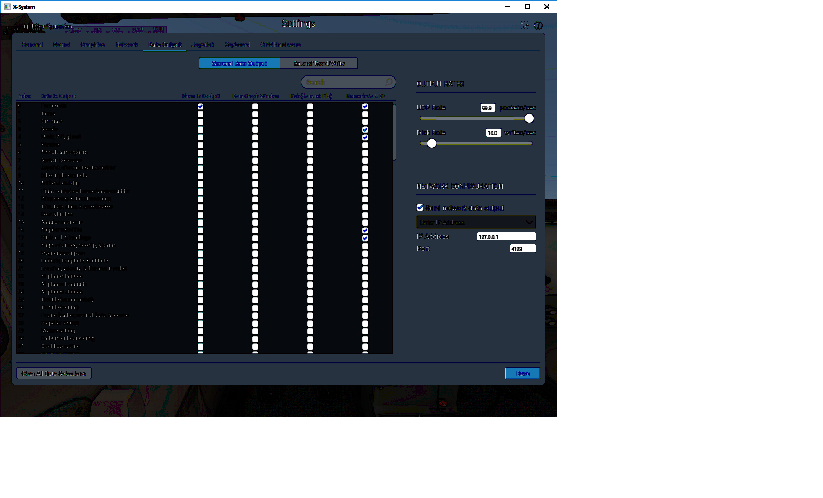Open the Enter IP Address dropdown
The height and width of the screenshot is (498, 823).
coord(476,222)
